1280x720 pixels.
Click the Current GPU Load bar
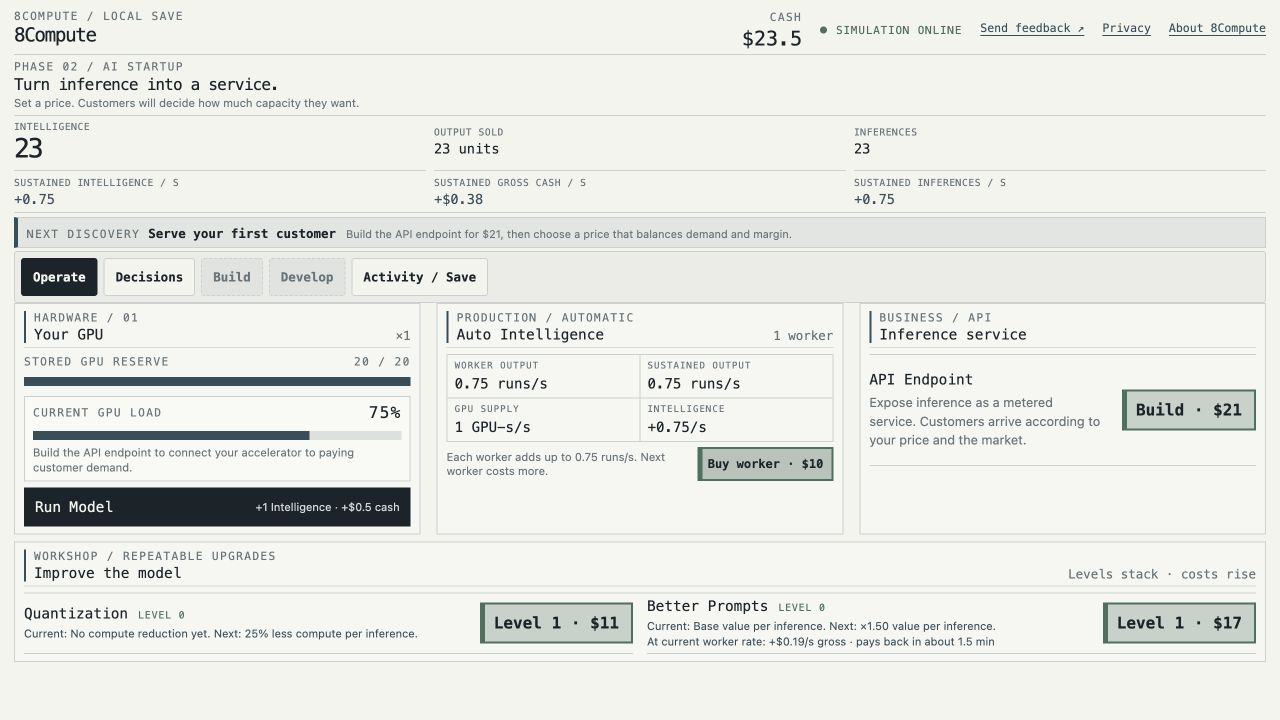pos(217,435)
